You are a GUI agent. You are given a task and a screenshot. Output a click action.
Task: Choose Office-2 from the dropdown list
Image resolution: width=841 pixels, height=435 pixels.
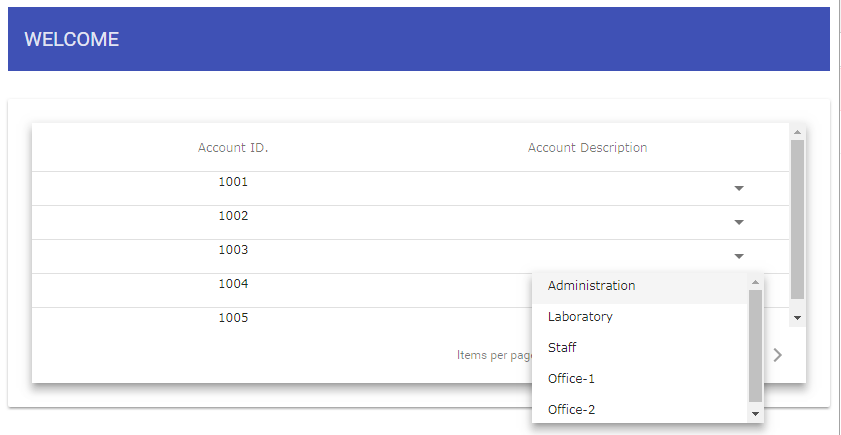pyautogui.click(x=572, y=410)
